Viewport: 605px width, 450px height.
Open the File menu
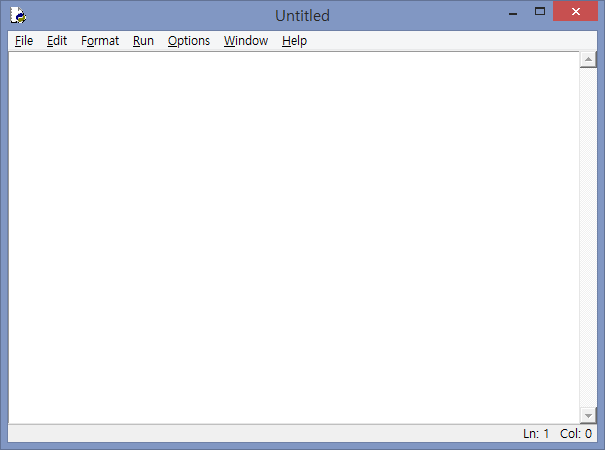tap(24, 41)
